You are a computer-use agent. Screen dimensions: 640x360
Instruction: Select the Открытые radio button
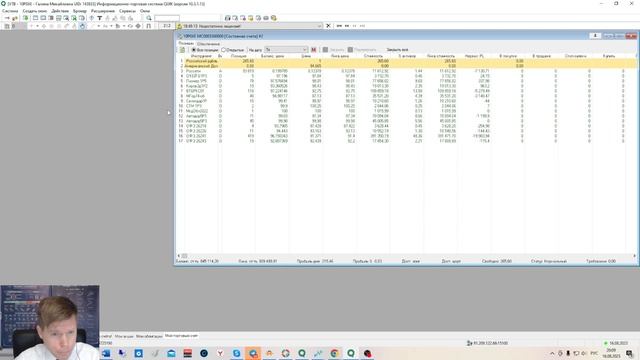(233, 50)
